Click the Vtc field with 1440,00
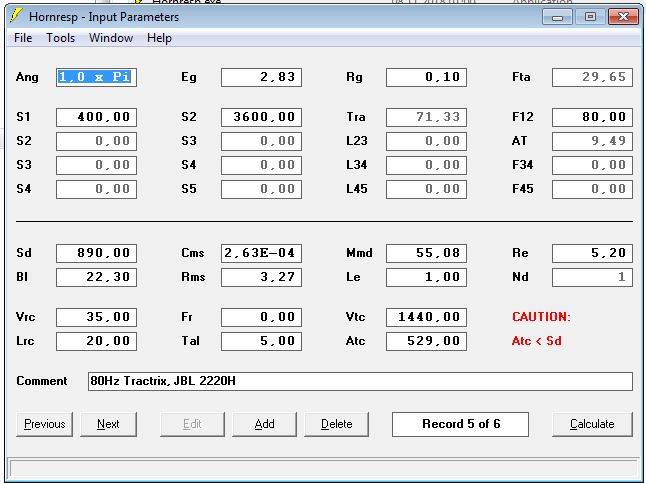 tap(426, 317)
